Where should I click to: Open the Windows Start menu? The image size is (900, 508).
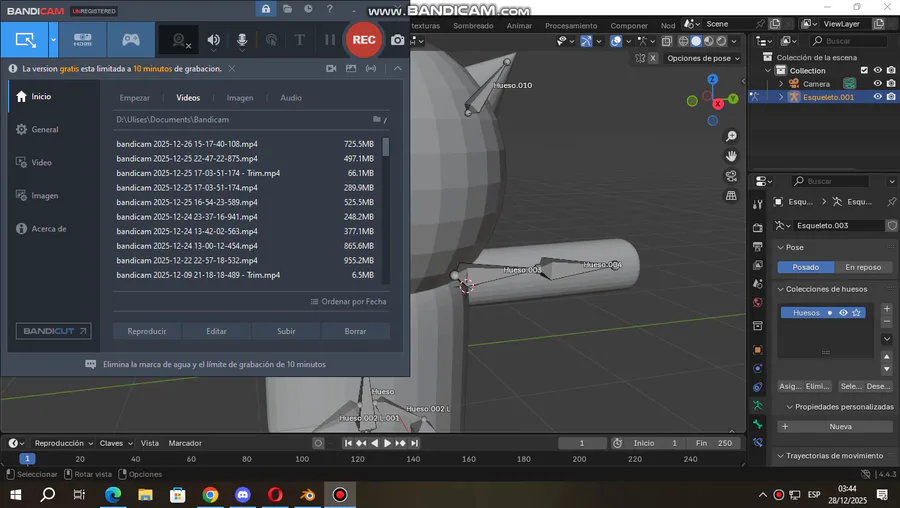coord(15,494)
